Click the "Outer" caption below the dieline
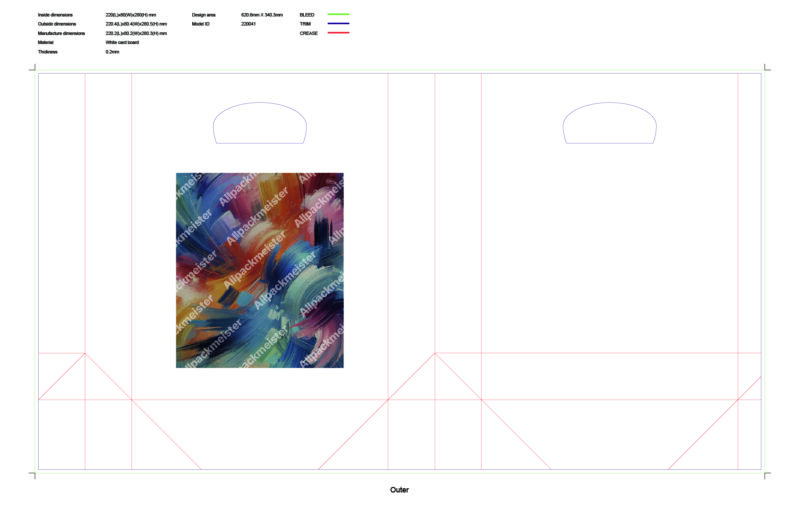800x508 pixels. point(399,490)
